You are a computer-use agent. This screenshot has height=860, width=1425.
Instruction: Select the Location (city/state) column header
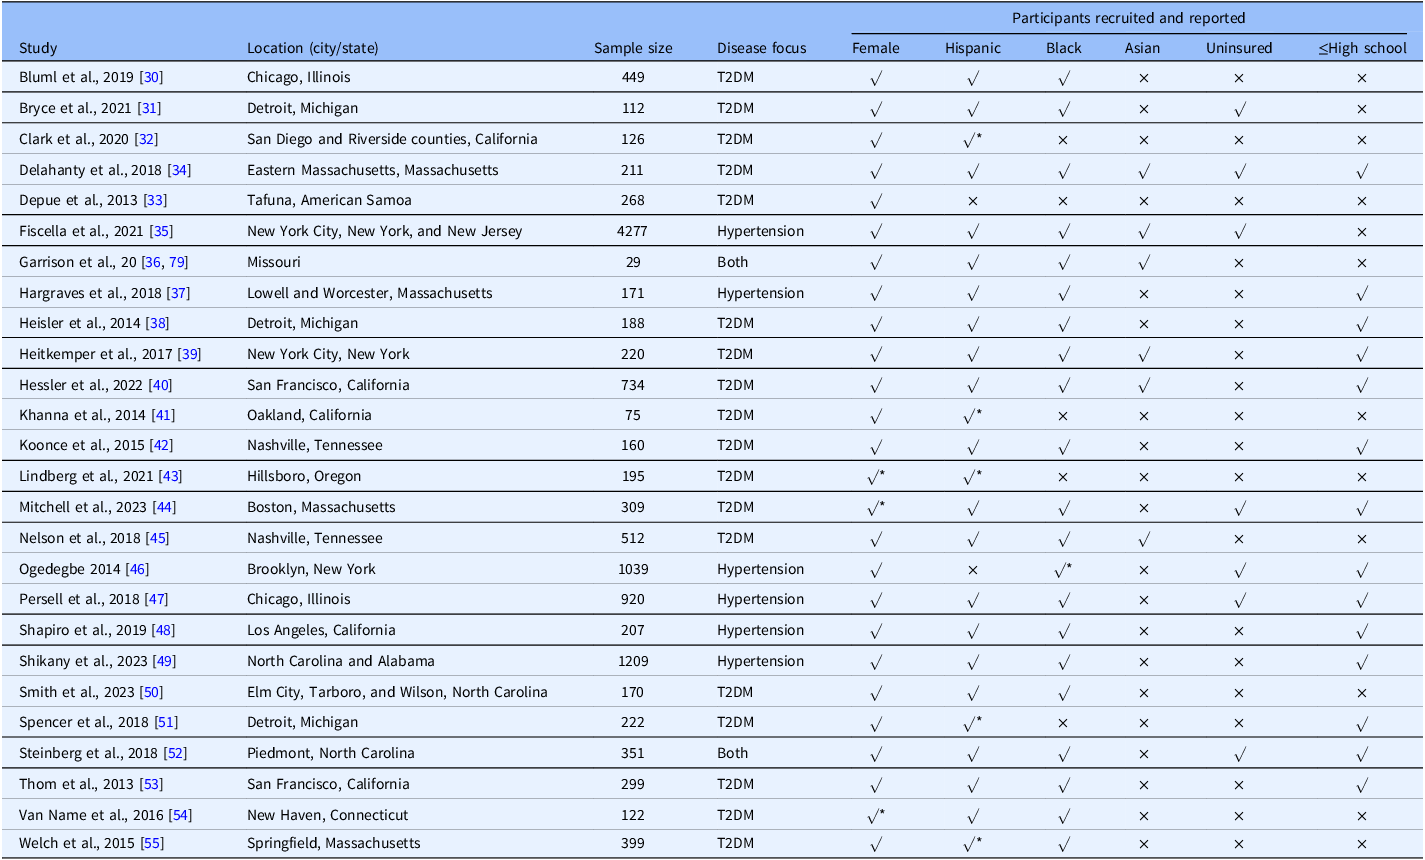[313, 48]
